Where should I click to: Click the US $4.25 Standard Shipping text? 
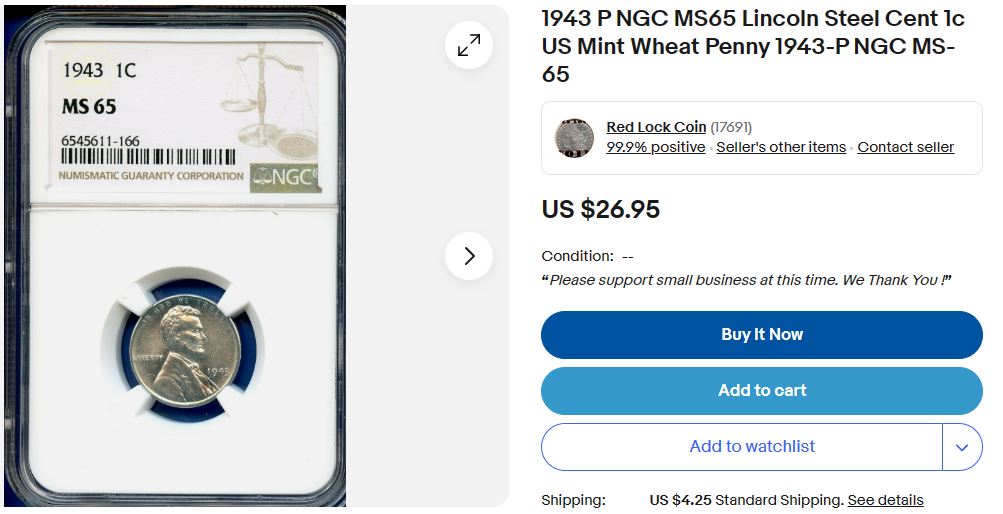click(746, 500)
